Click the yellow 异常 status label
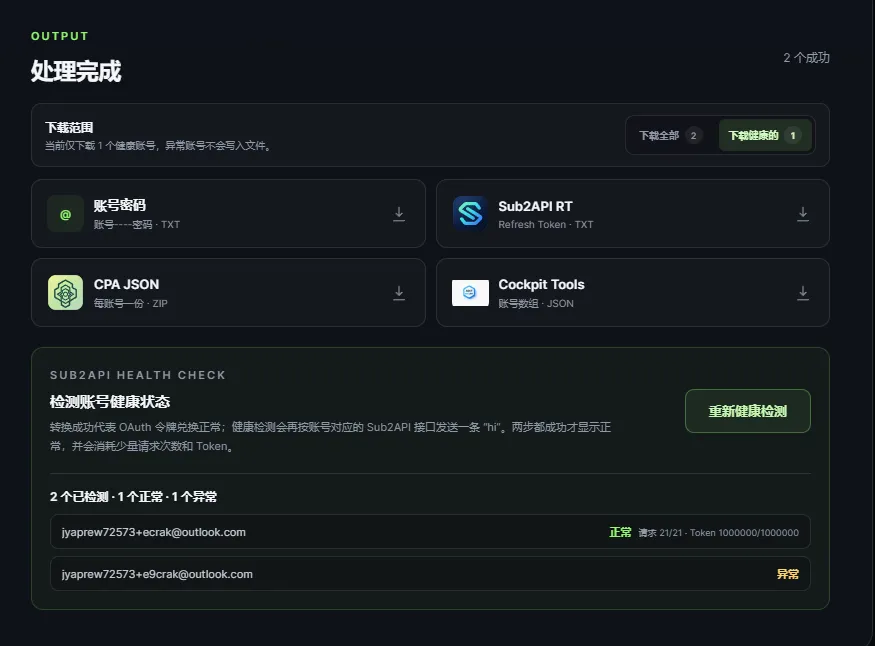The image size is (875, 646). (787, 574)
